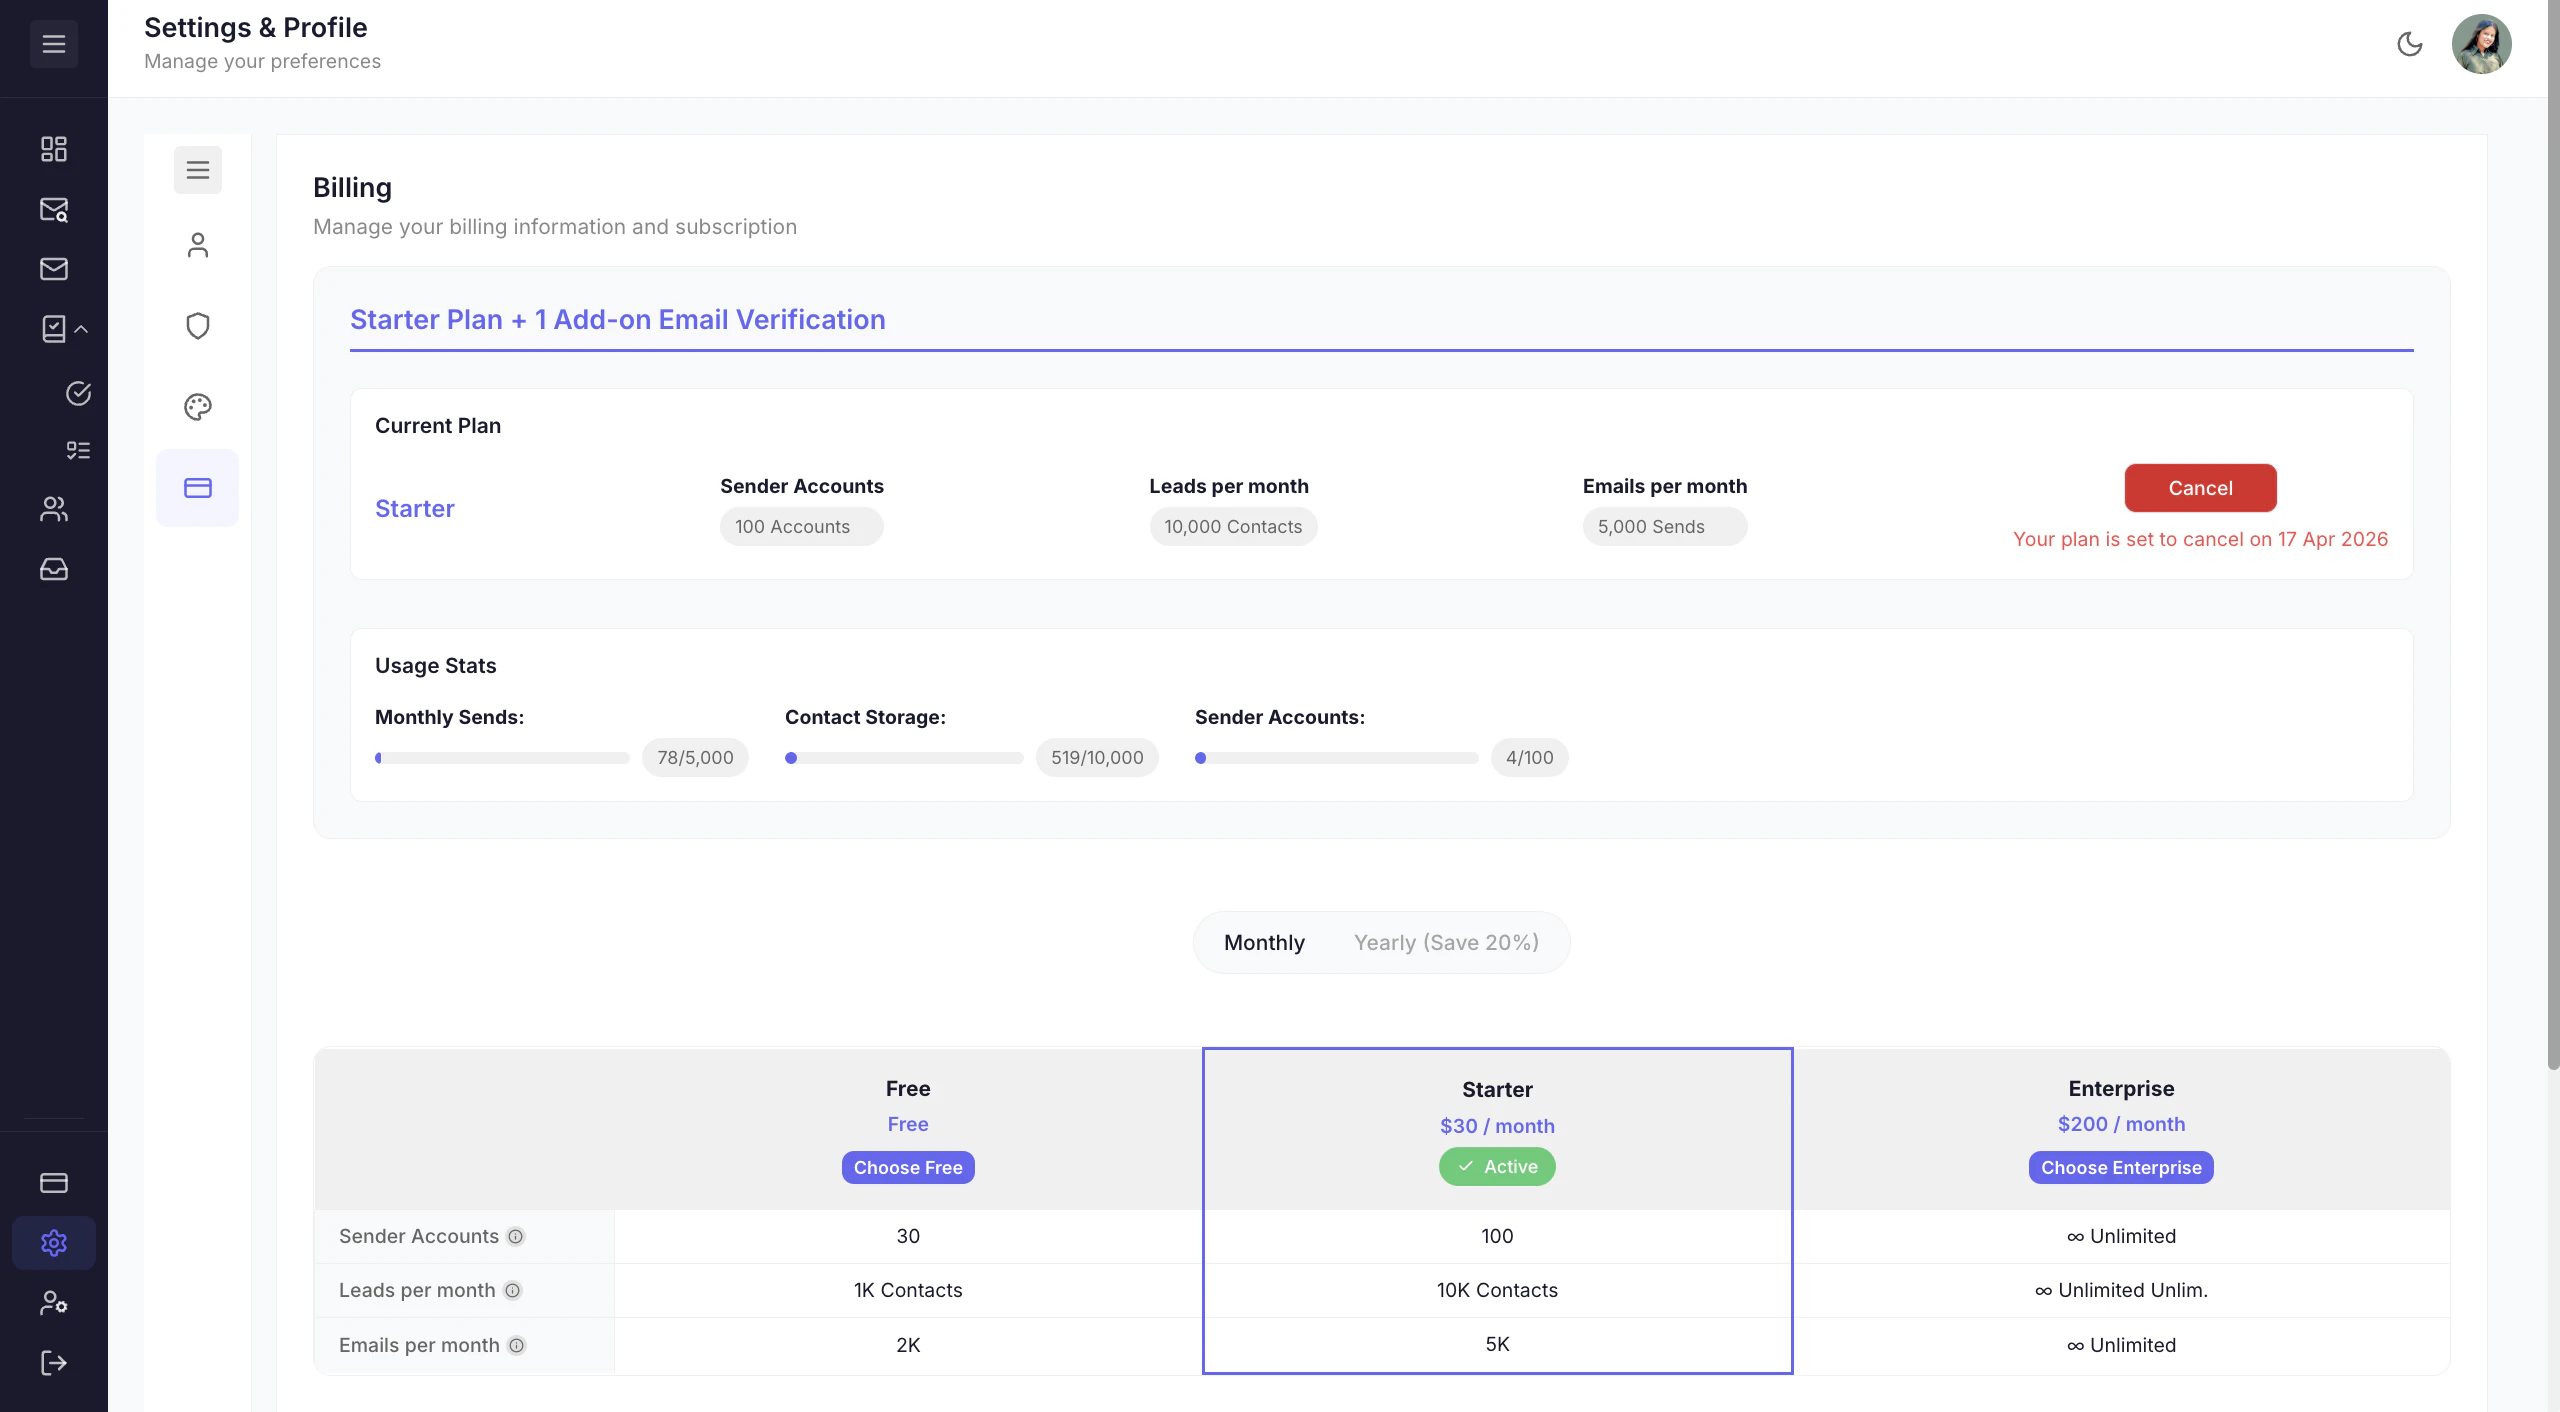Open the hamburger menu at top left
The image size is (2560, 1412).
point(54,43)
